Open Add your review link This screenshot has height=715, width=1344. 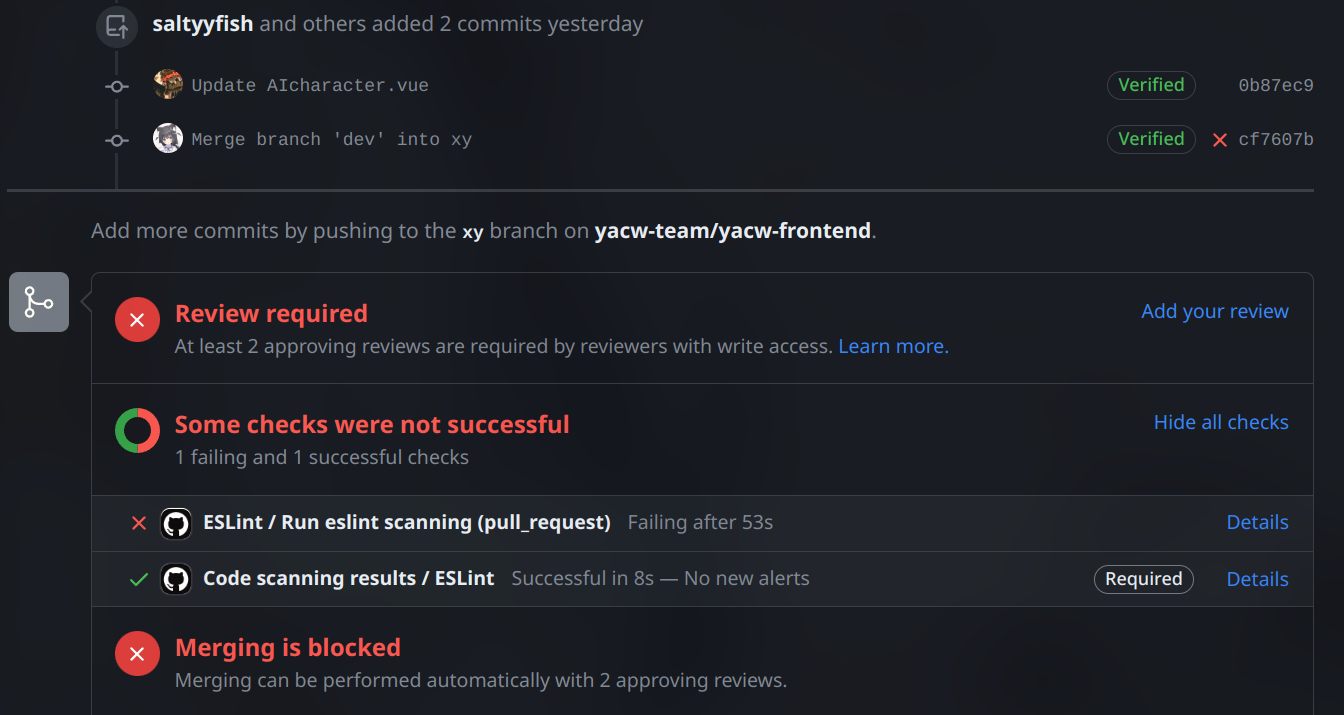coord(1215,311)
